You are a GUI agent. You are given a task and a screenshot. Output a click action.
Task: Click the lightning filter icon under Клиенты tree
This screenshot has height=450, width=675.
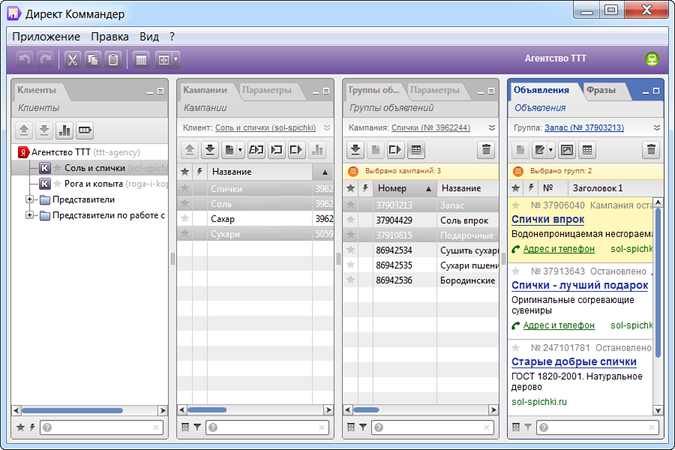point(32,427)
